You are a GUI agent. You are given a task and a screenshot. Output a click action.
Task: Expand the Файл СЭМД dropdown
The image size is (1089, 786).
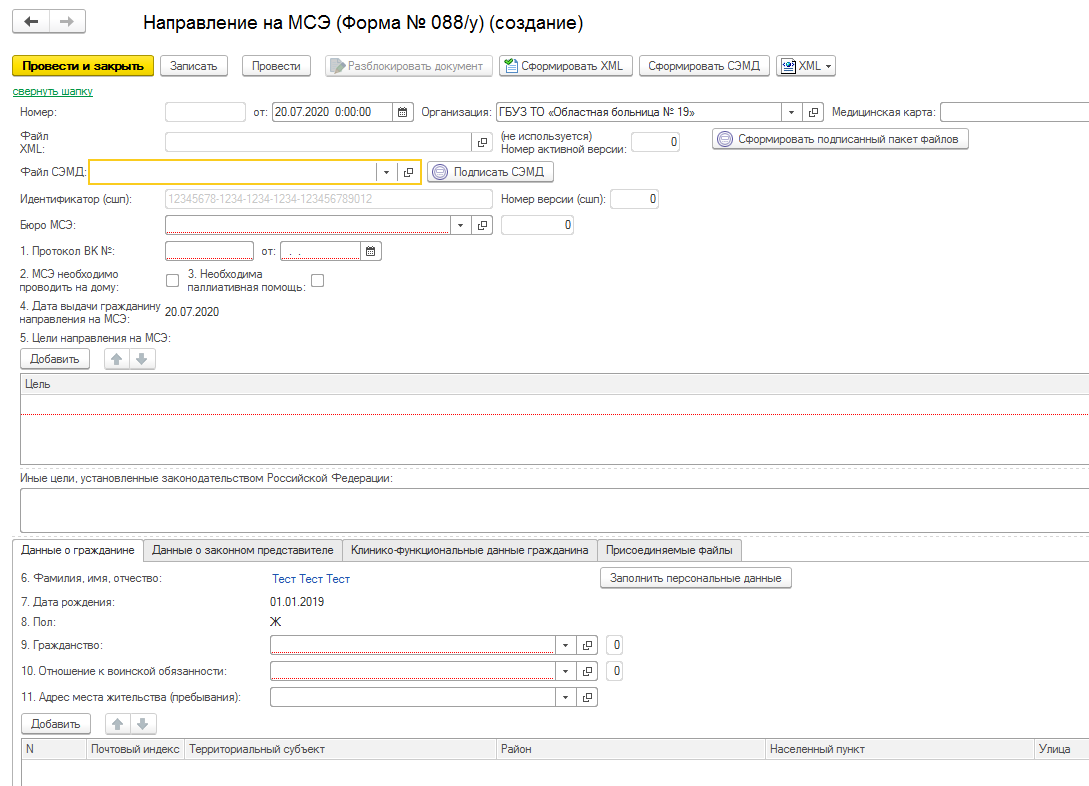point(386,172)
